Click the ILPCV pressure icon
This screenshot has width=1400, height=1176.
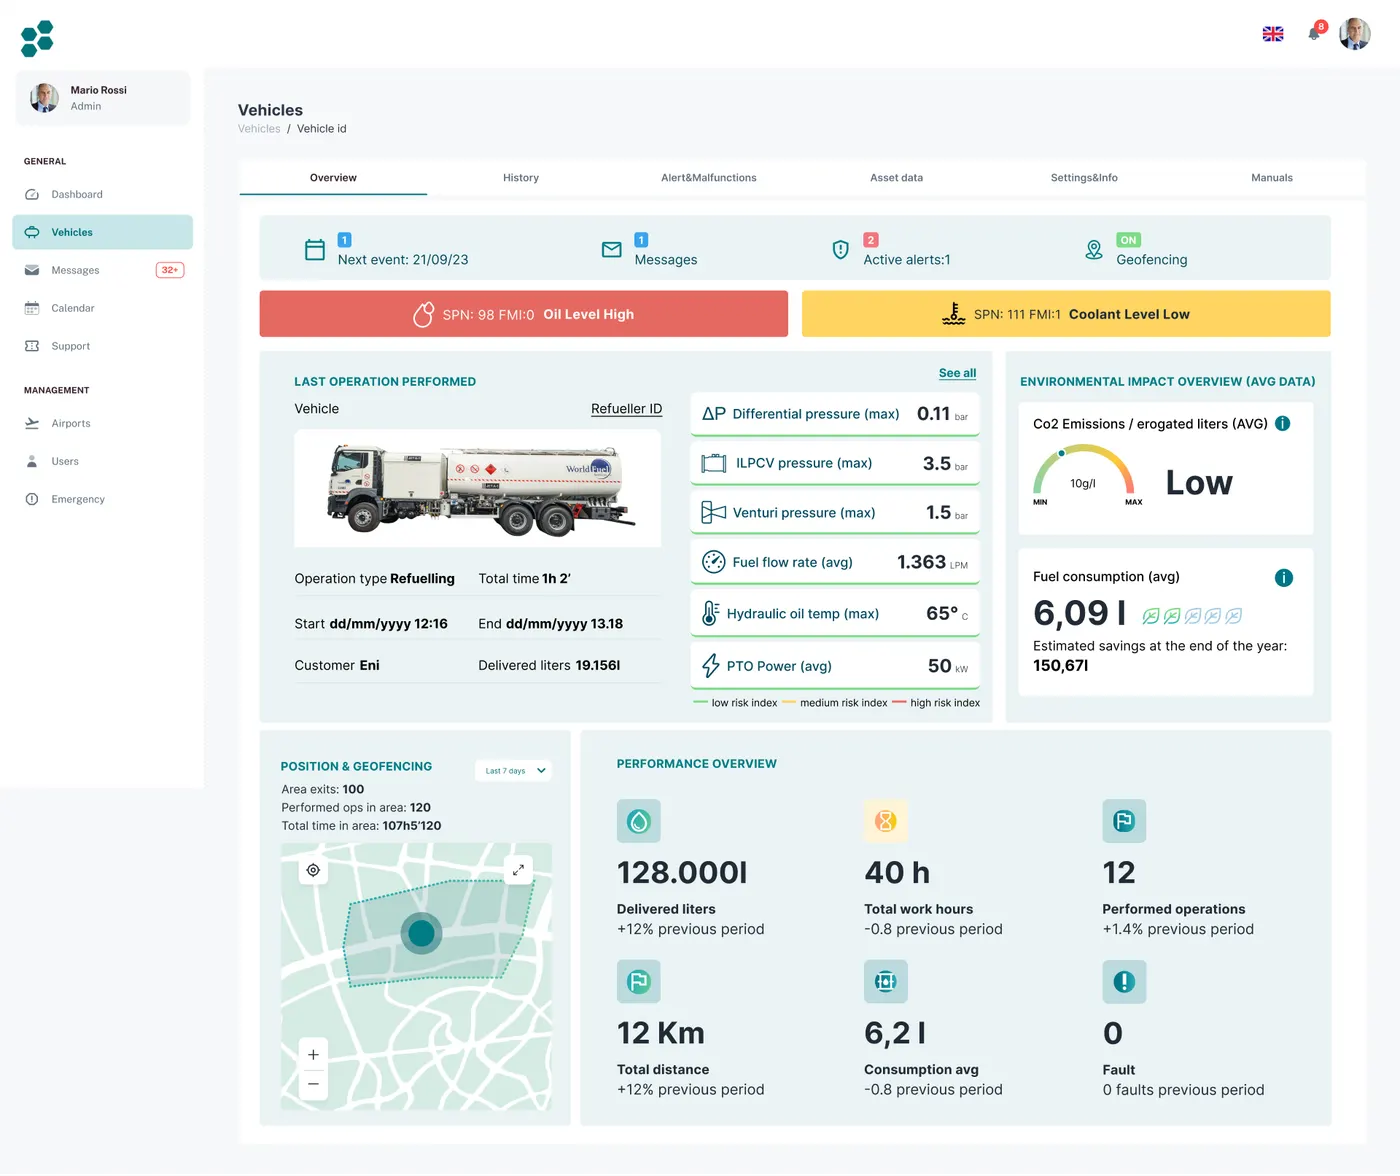coord(714,463)
